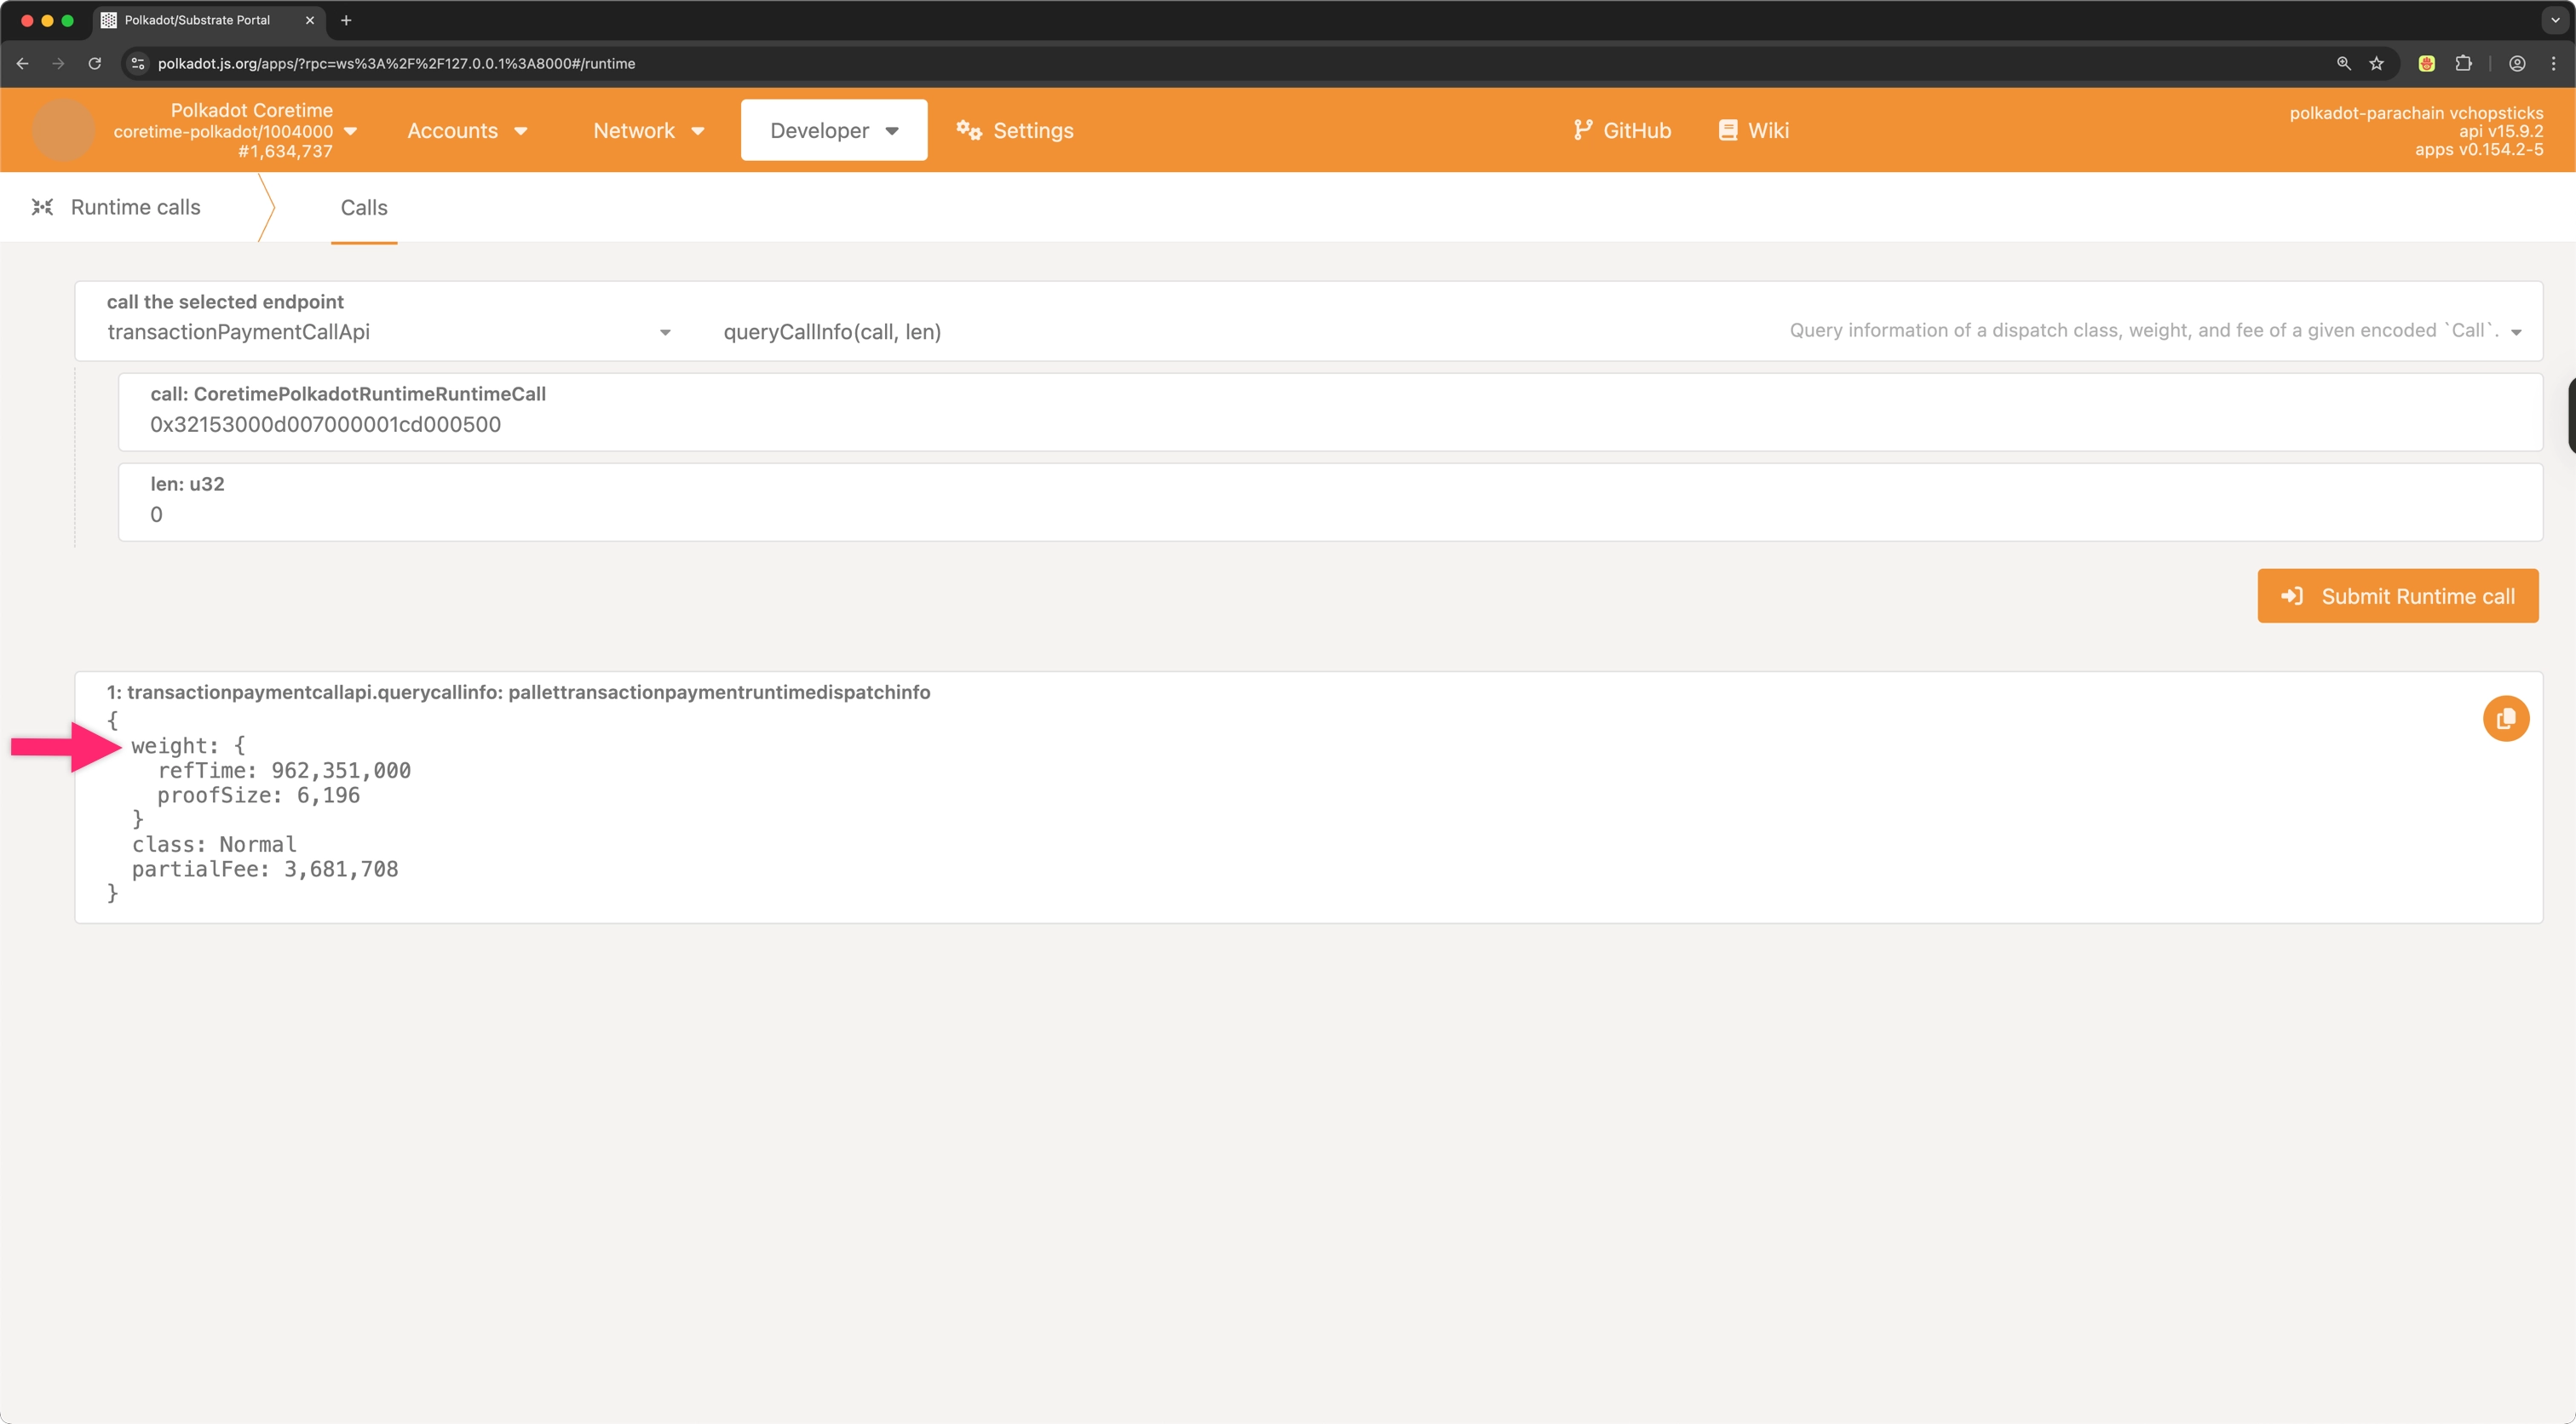The image size is (2576, 1424).
Task: Open a new browser tab
Action: click(346, 20)
